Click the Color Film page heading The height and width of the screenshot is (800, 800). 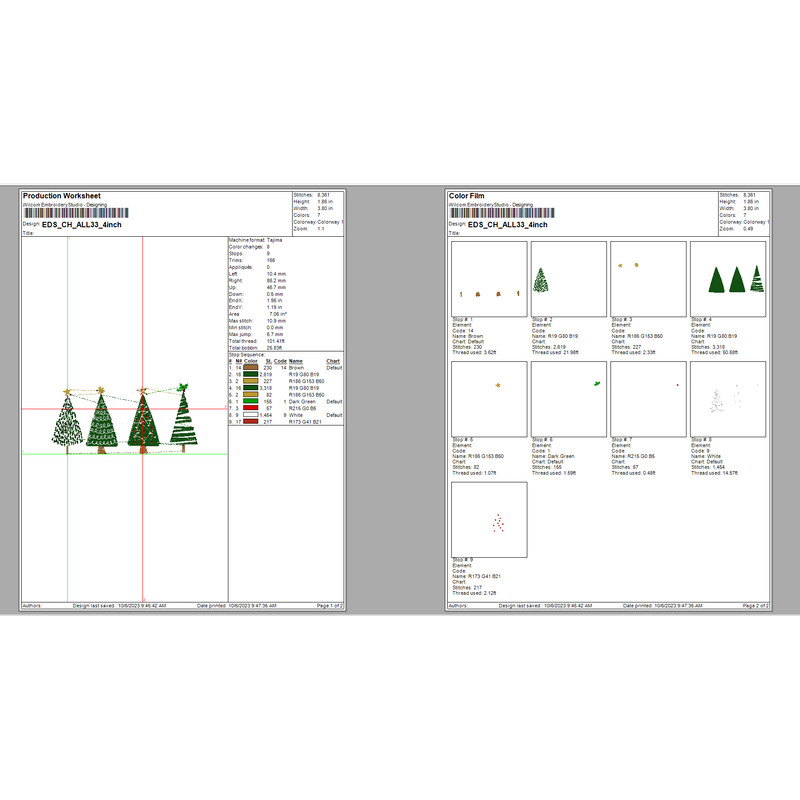(474, 196)
